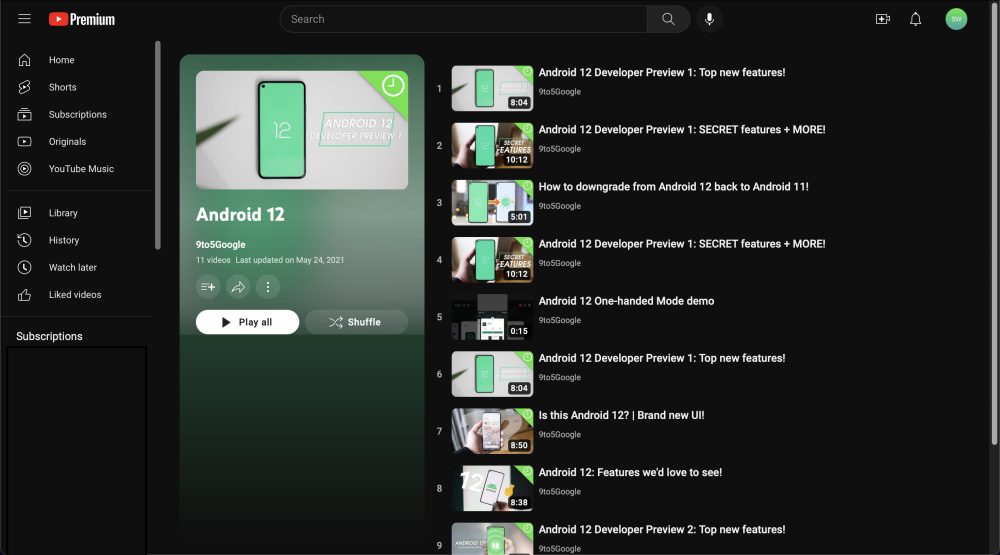Image resolution: width=1000 pixels, height=555 pixels.
Task: Activate voice search microphone
Action: (x=709, y=19)
